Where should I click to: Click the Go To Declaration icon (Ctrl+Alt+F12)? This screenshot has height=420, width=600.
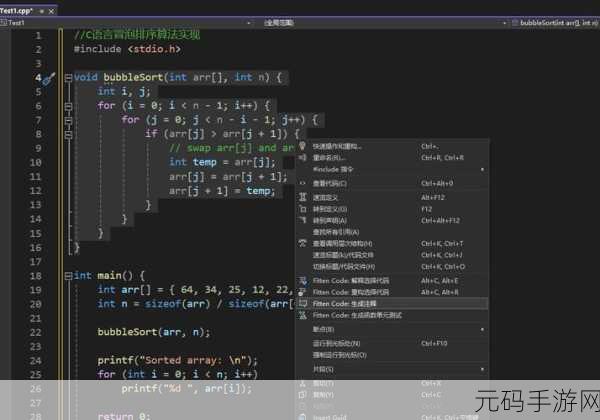click(x=302, y=220)
